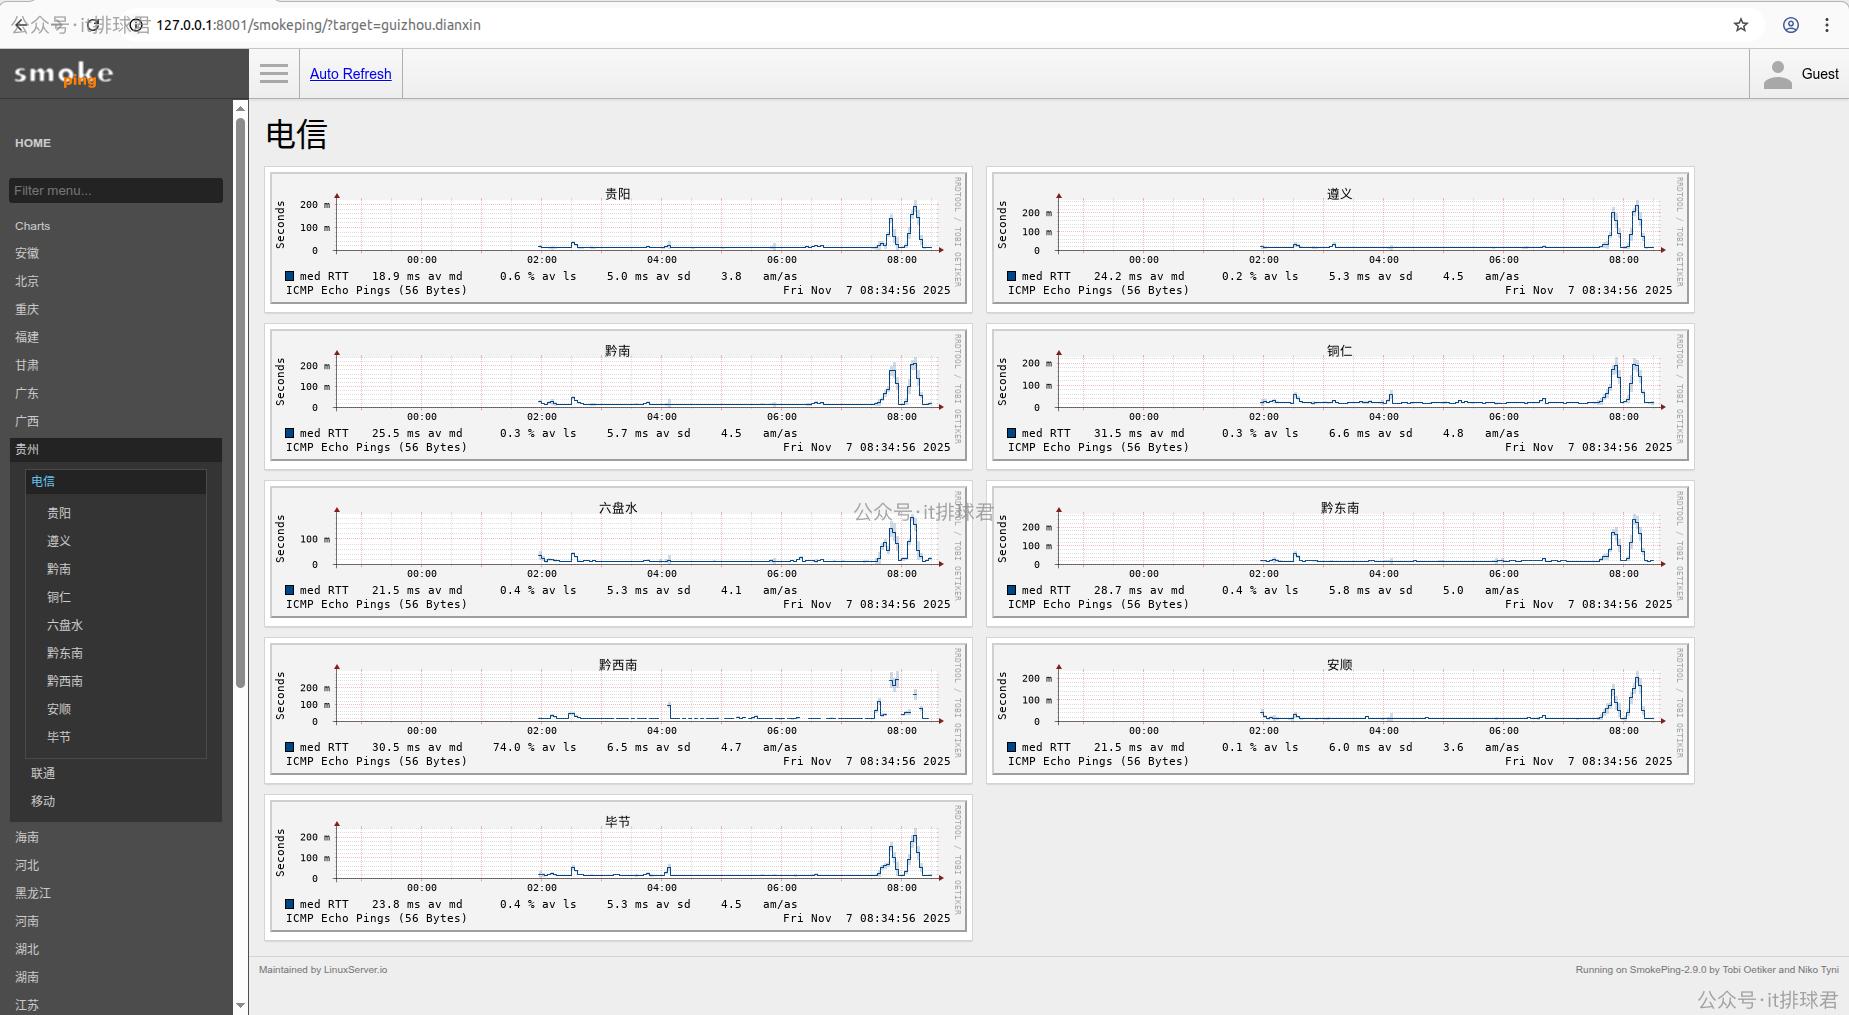Open the 广东 province entry

pos(28,393)
